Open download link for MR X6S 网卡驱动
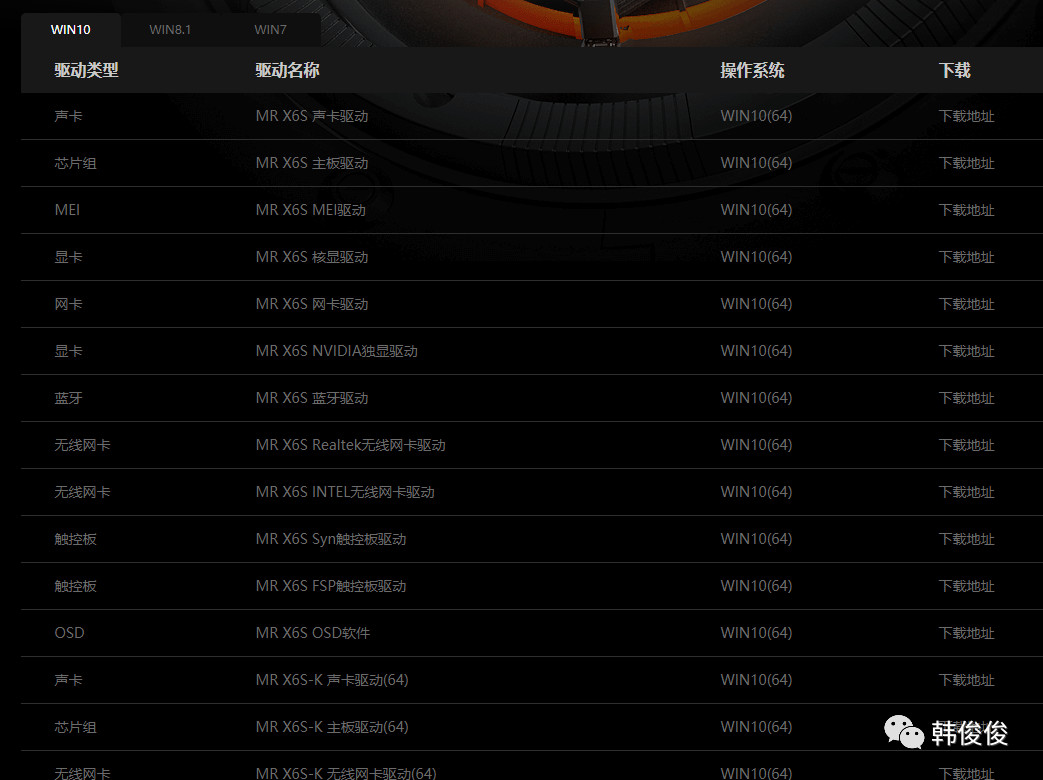1043x780 pixels. (966, 305)
